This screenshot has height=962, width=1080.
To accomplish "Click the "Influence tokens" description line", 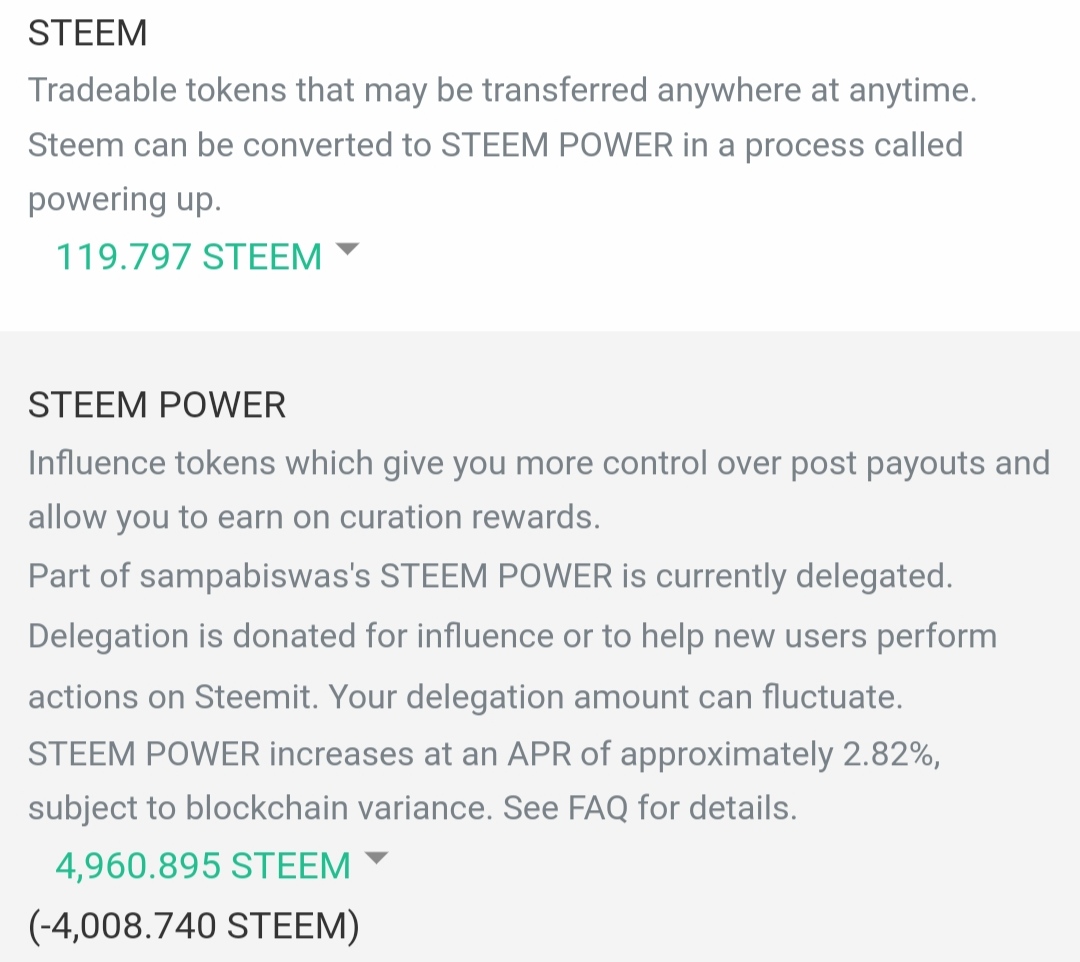I will [x=539, y=463].
